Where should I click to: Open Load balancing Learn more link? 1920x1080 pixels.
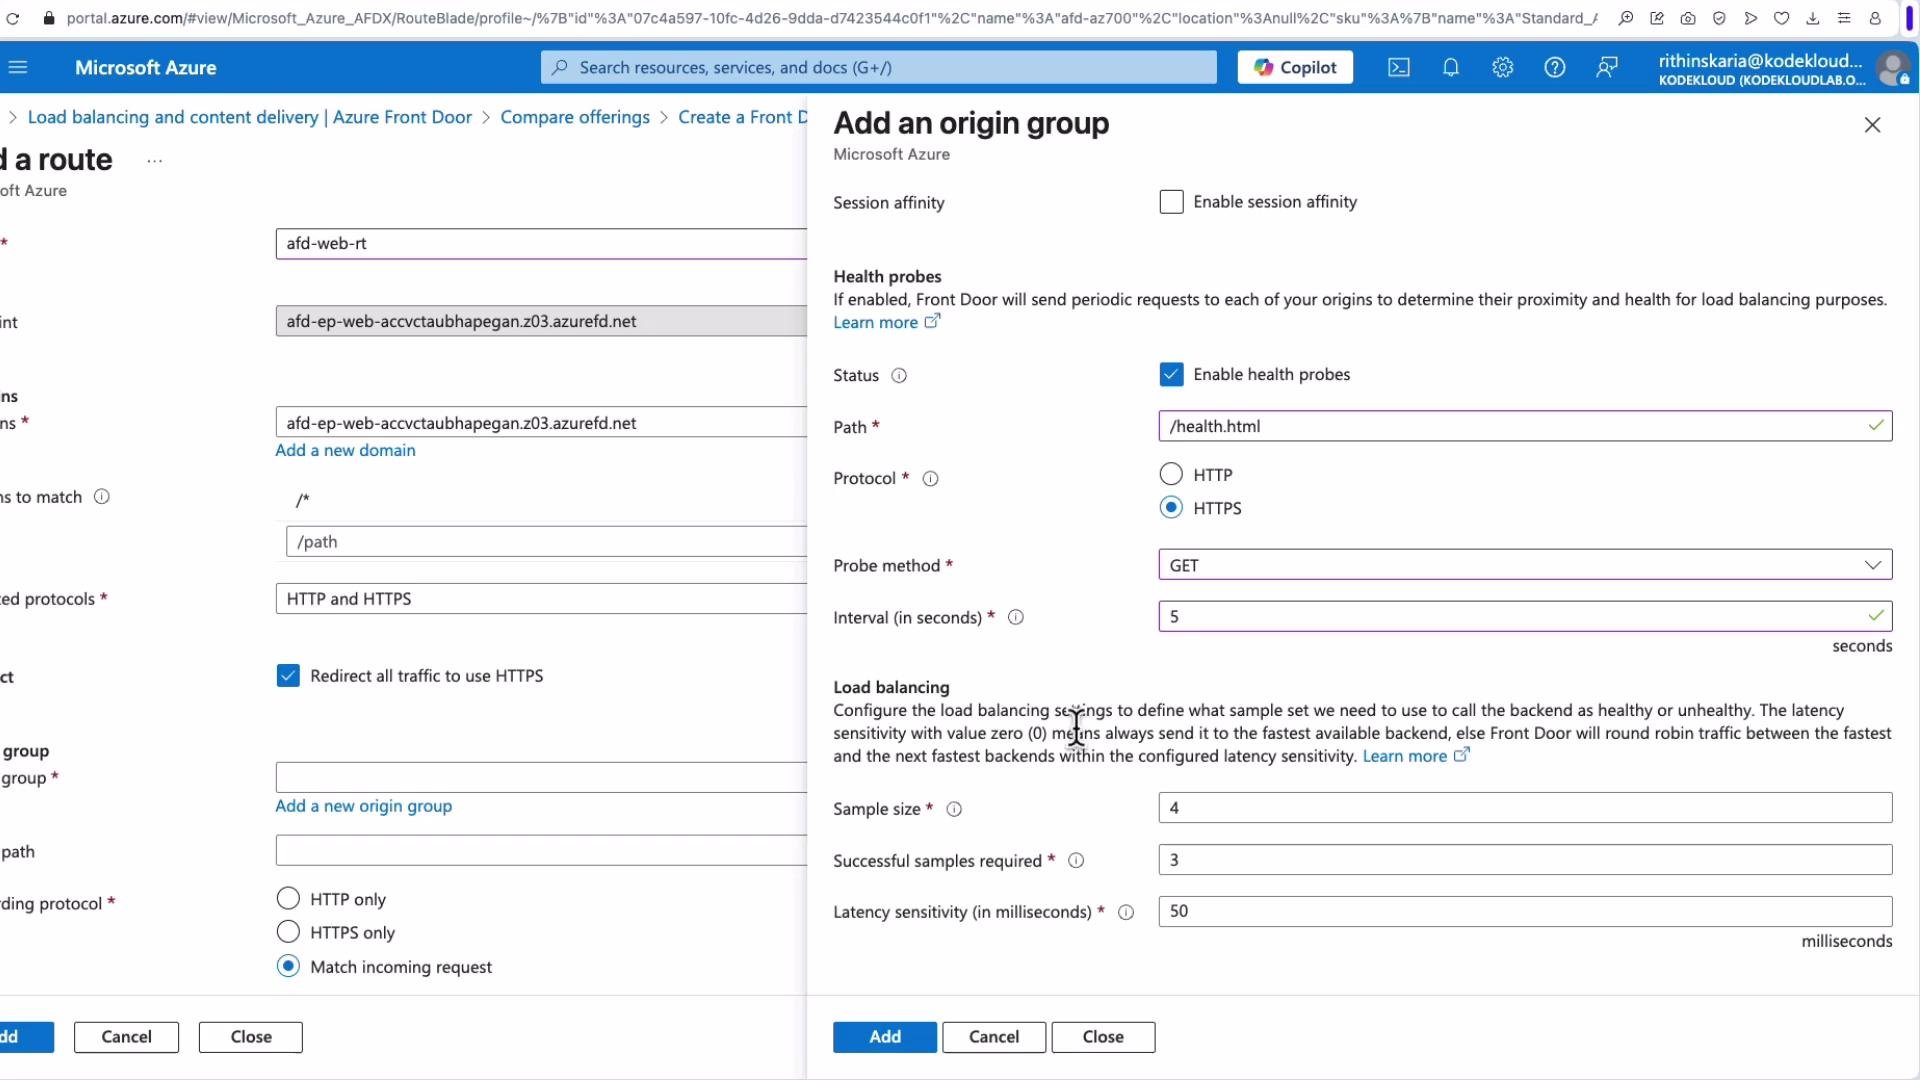pyautogui.click(x=1415, y=756)
